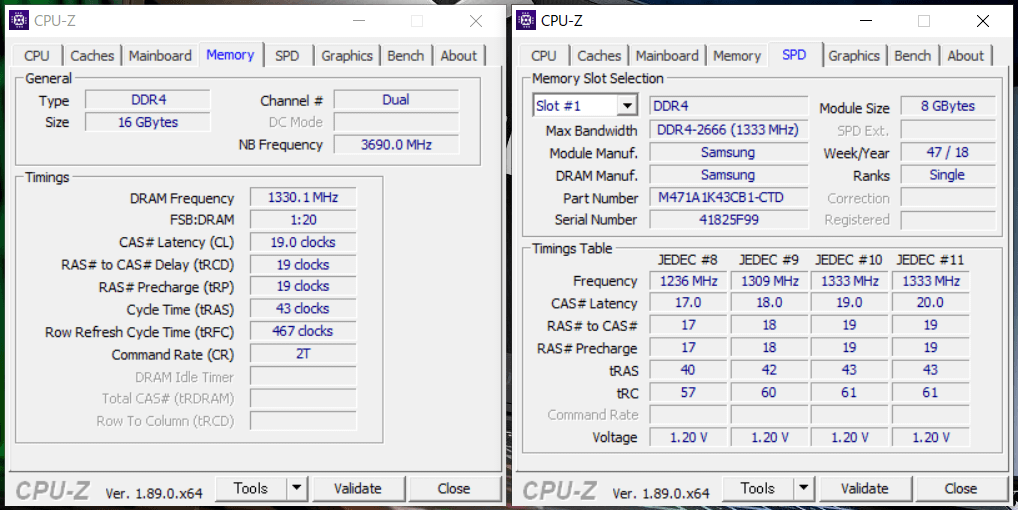Screen dimensions: 1018x510
Task: Select the Memory tab in left window
Action: 230,55
